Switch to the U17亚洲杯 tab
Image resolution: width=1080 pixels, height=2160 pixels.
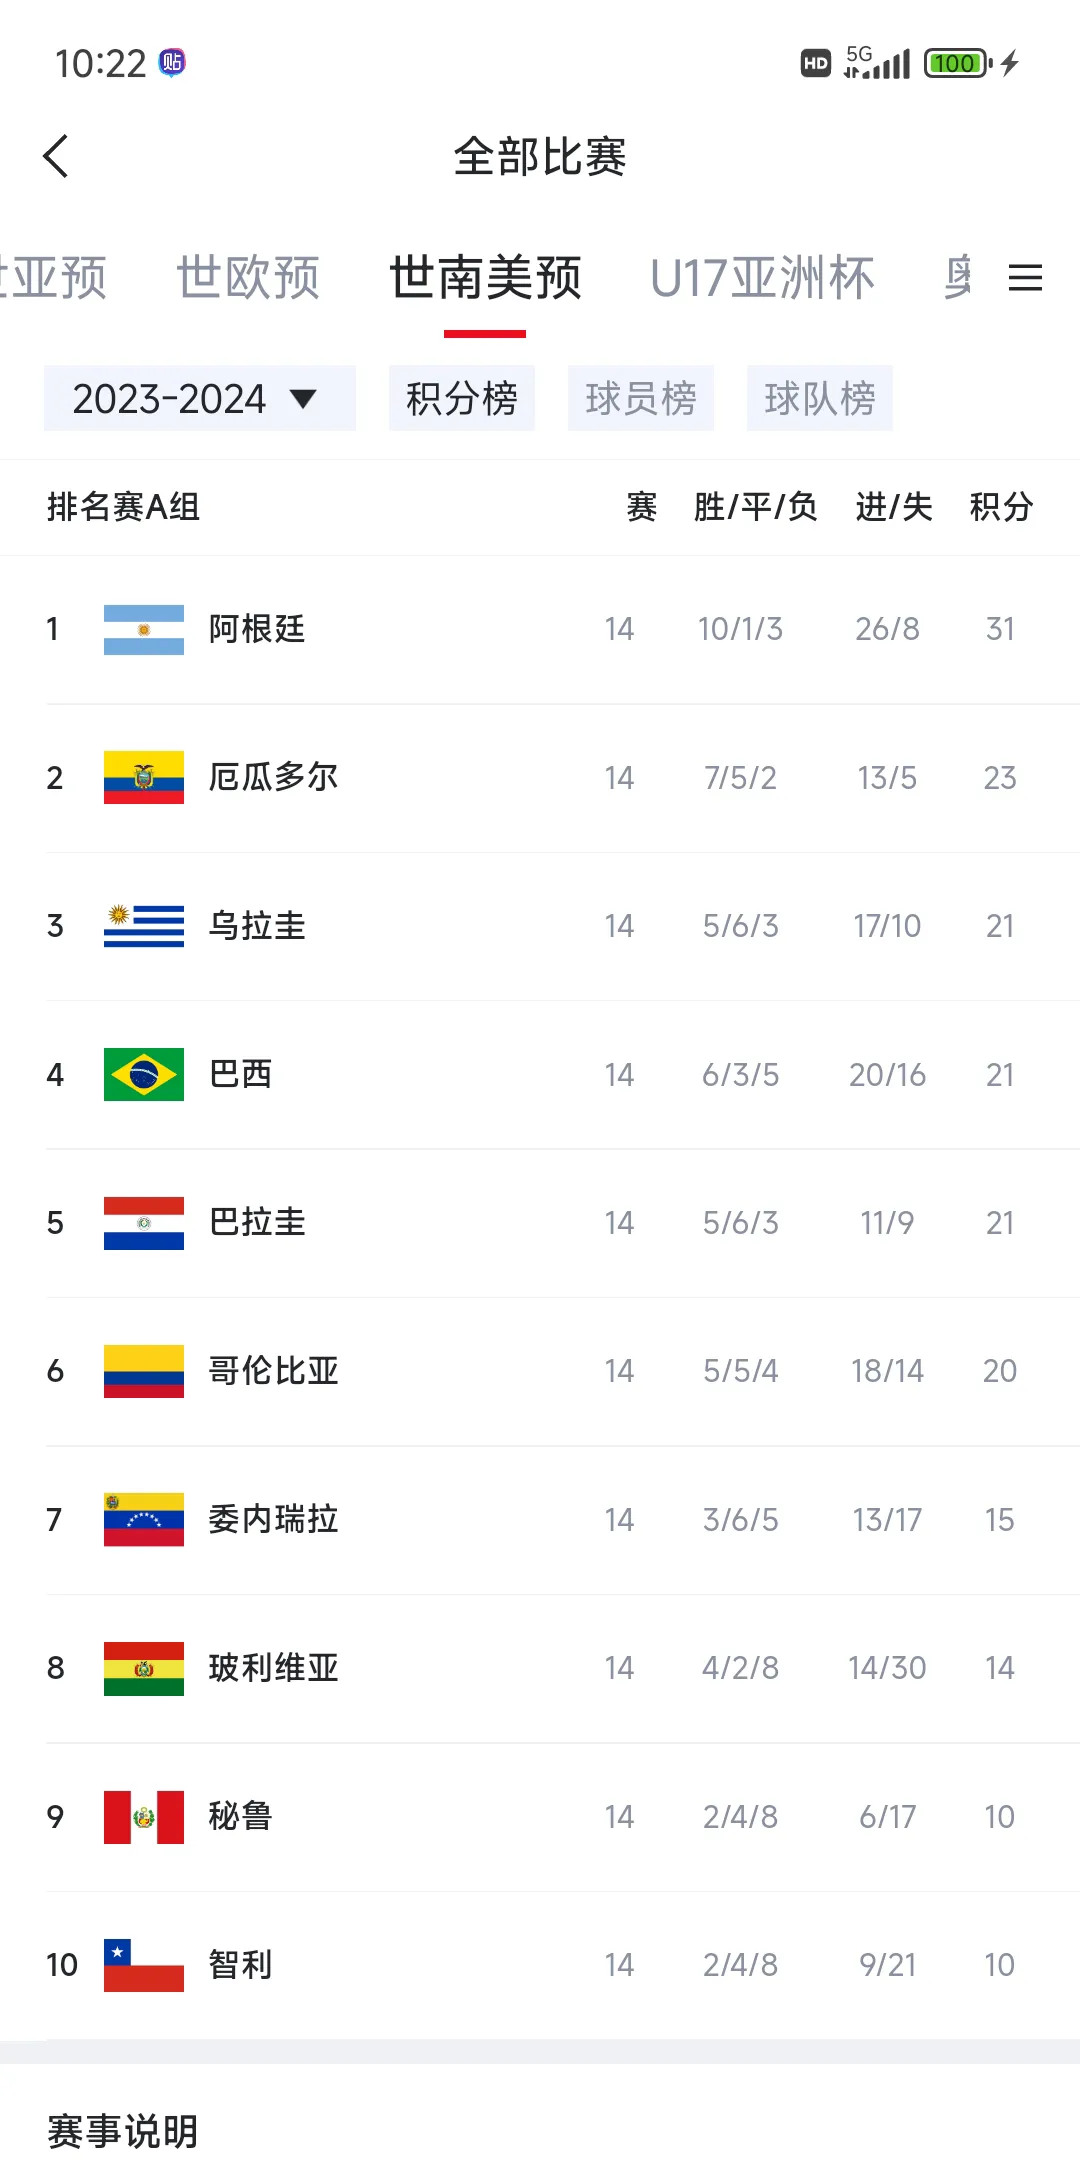coord(762,277)
